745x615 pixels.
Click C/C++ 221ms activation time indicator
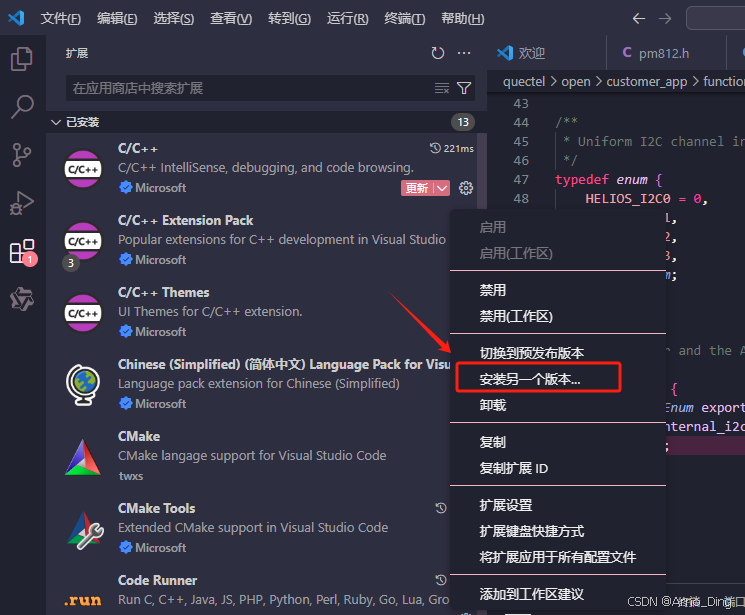tap(451, 148)
